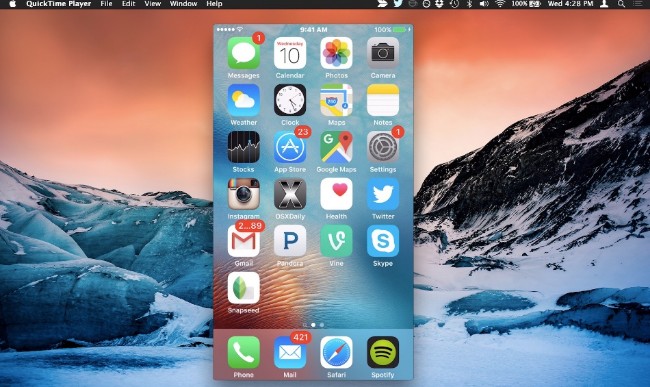The width and height of the screenshot is (650, 387).
Task: Open the Time Machine menu bar icon
Action: click(454, 4)
